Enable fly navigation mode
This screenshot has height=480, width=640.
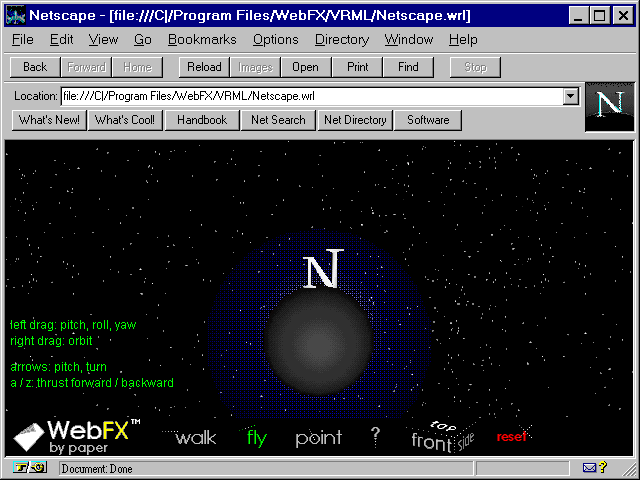(x=257, y=438)
